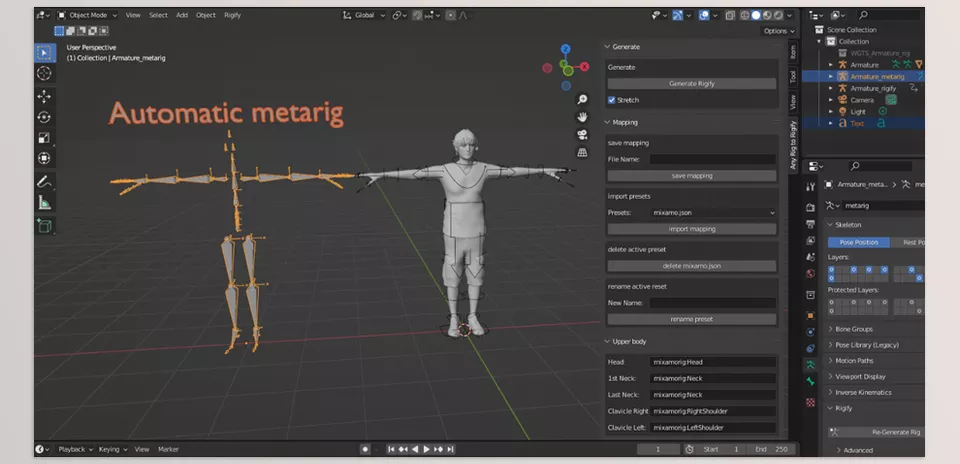Select the Select Box tool
Screen dimensions: 960x464
(45, 53)
